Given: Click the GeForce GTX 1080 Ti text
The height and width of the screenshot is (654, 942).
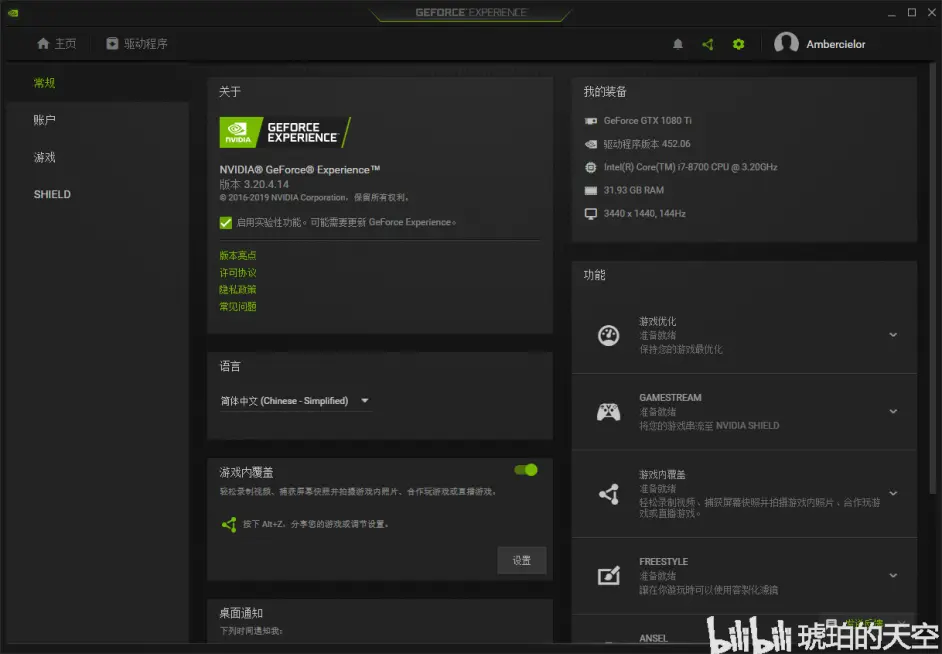Looking at the screenshot, I should pyautogui.click(x=648, y=121).
